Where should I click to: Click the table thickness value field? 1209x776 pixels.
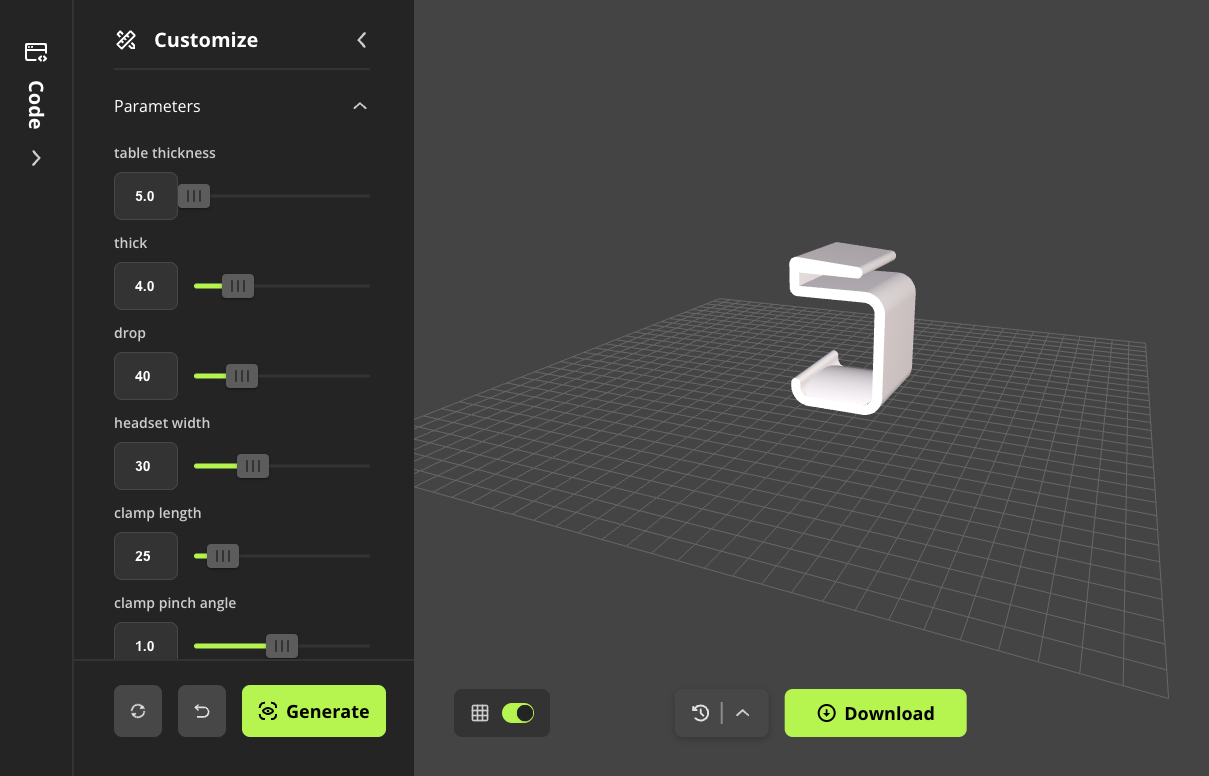(x=146, y=196)
